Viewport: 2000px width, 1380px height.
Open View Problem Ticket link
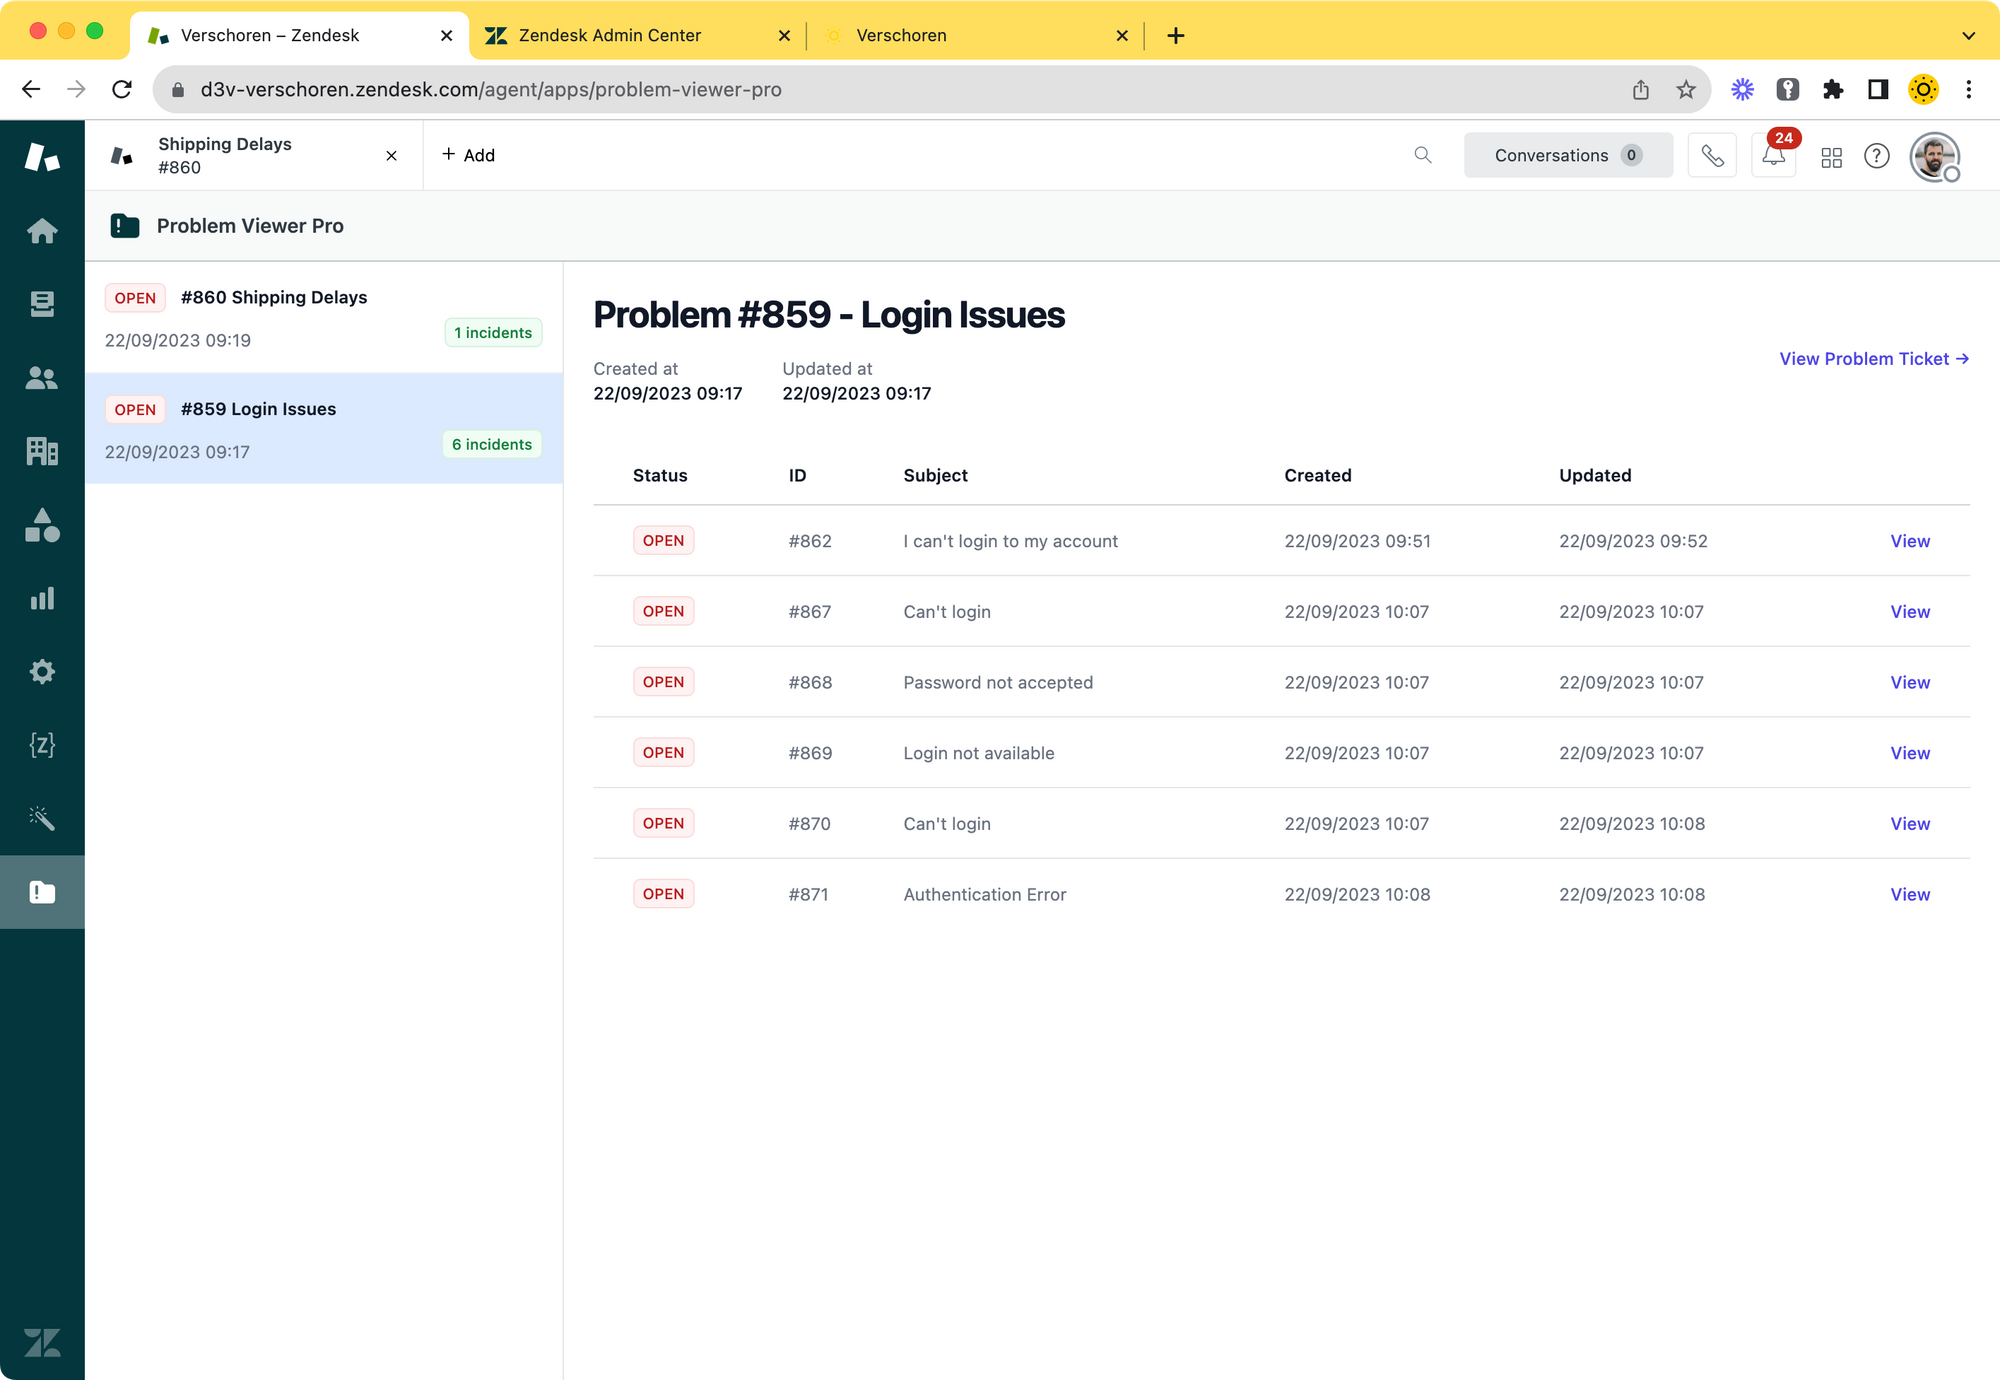(1873, 359)
